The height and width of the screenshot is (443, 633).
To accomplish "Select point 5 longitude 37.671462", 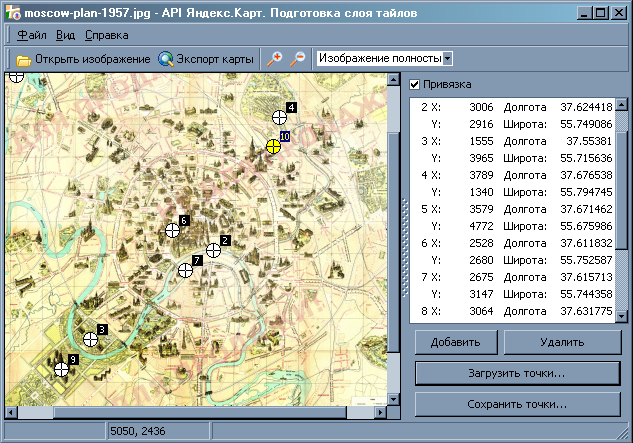I will [x=586, y=209].
